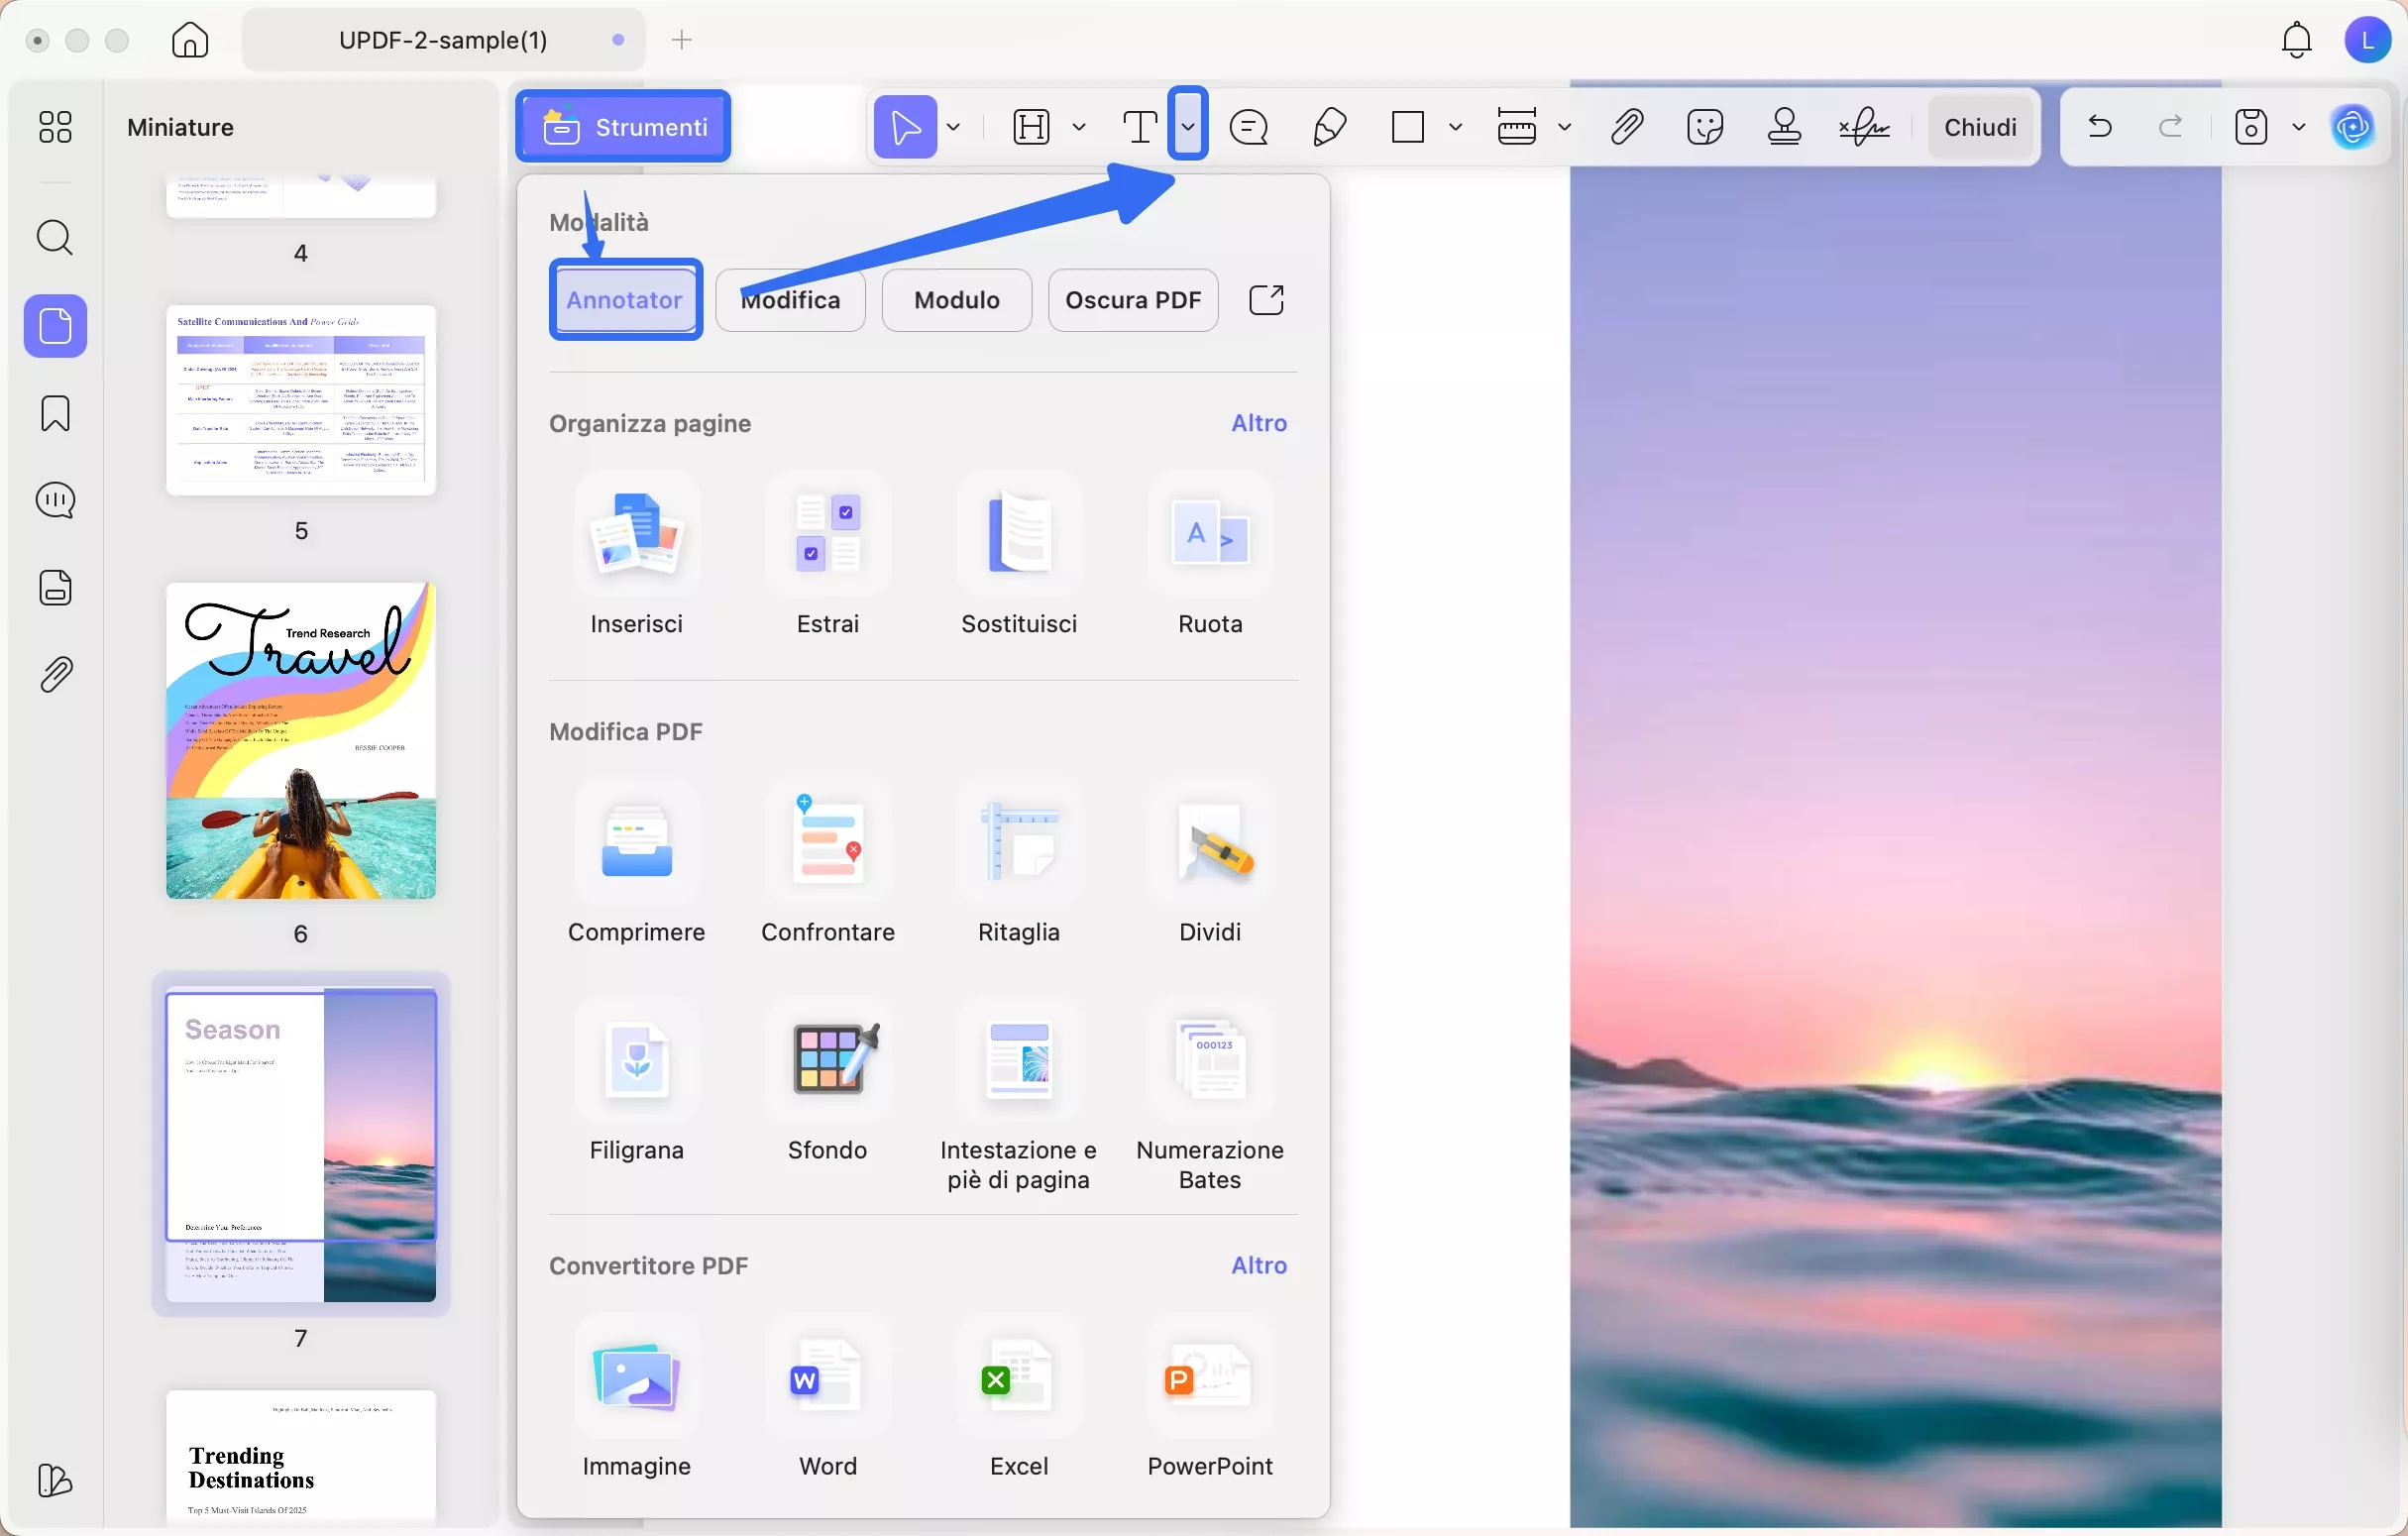Click the signature tool icon
Viewport: 2408px width, 1536px height.
[x=1864, y=127]
